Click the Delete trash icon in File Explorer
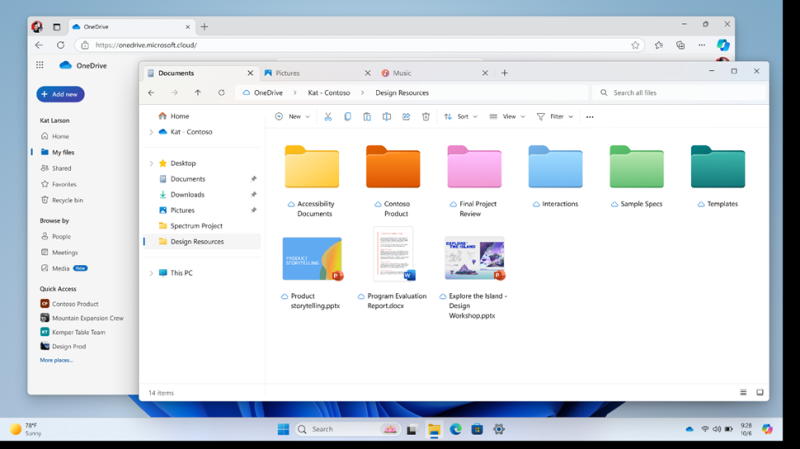 click(x=426, y=117)
